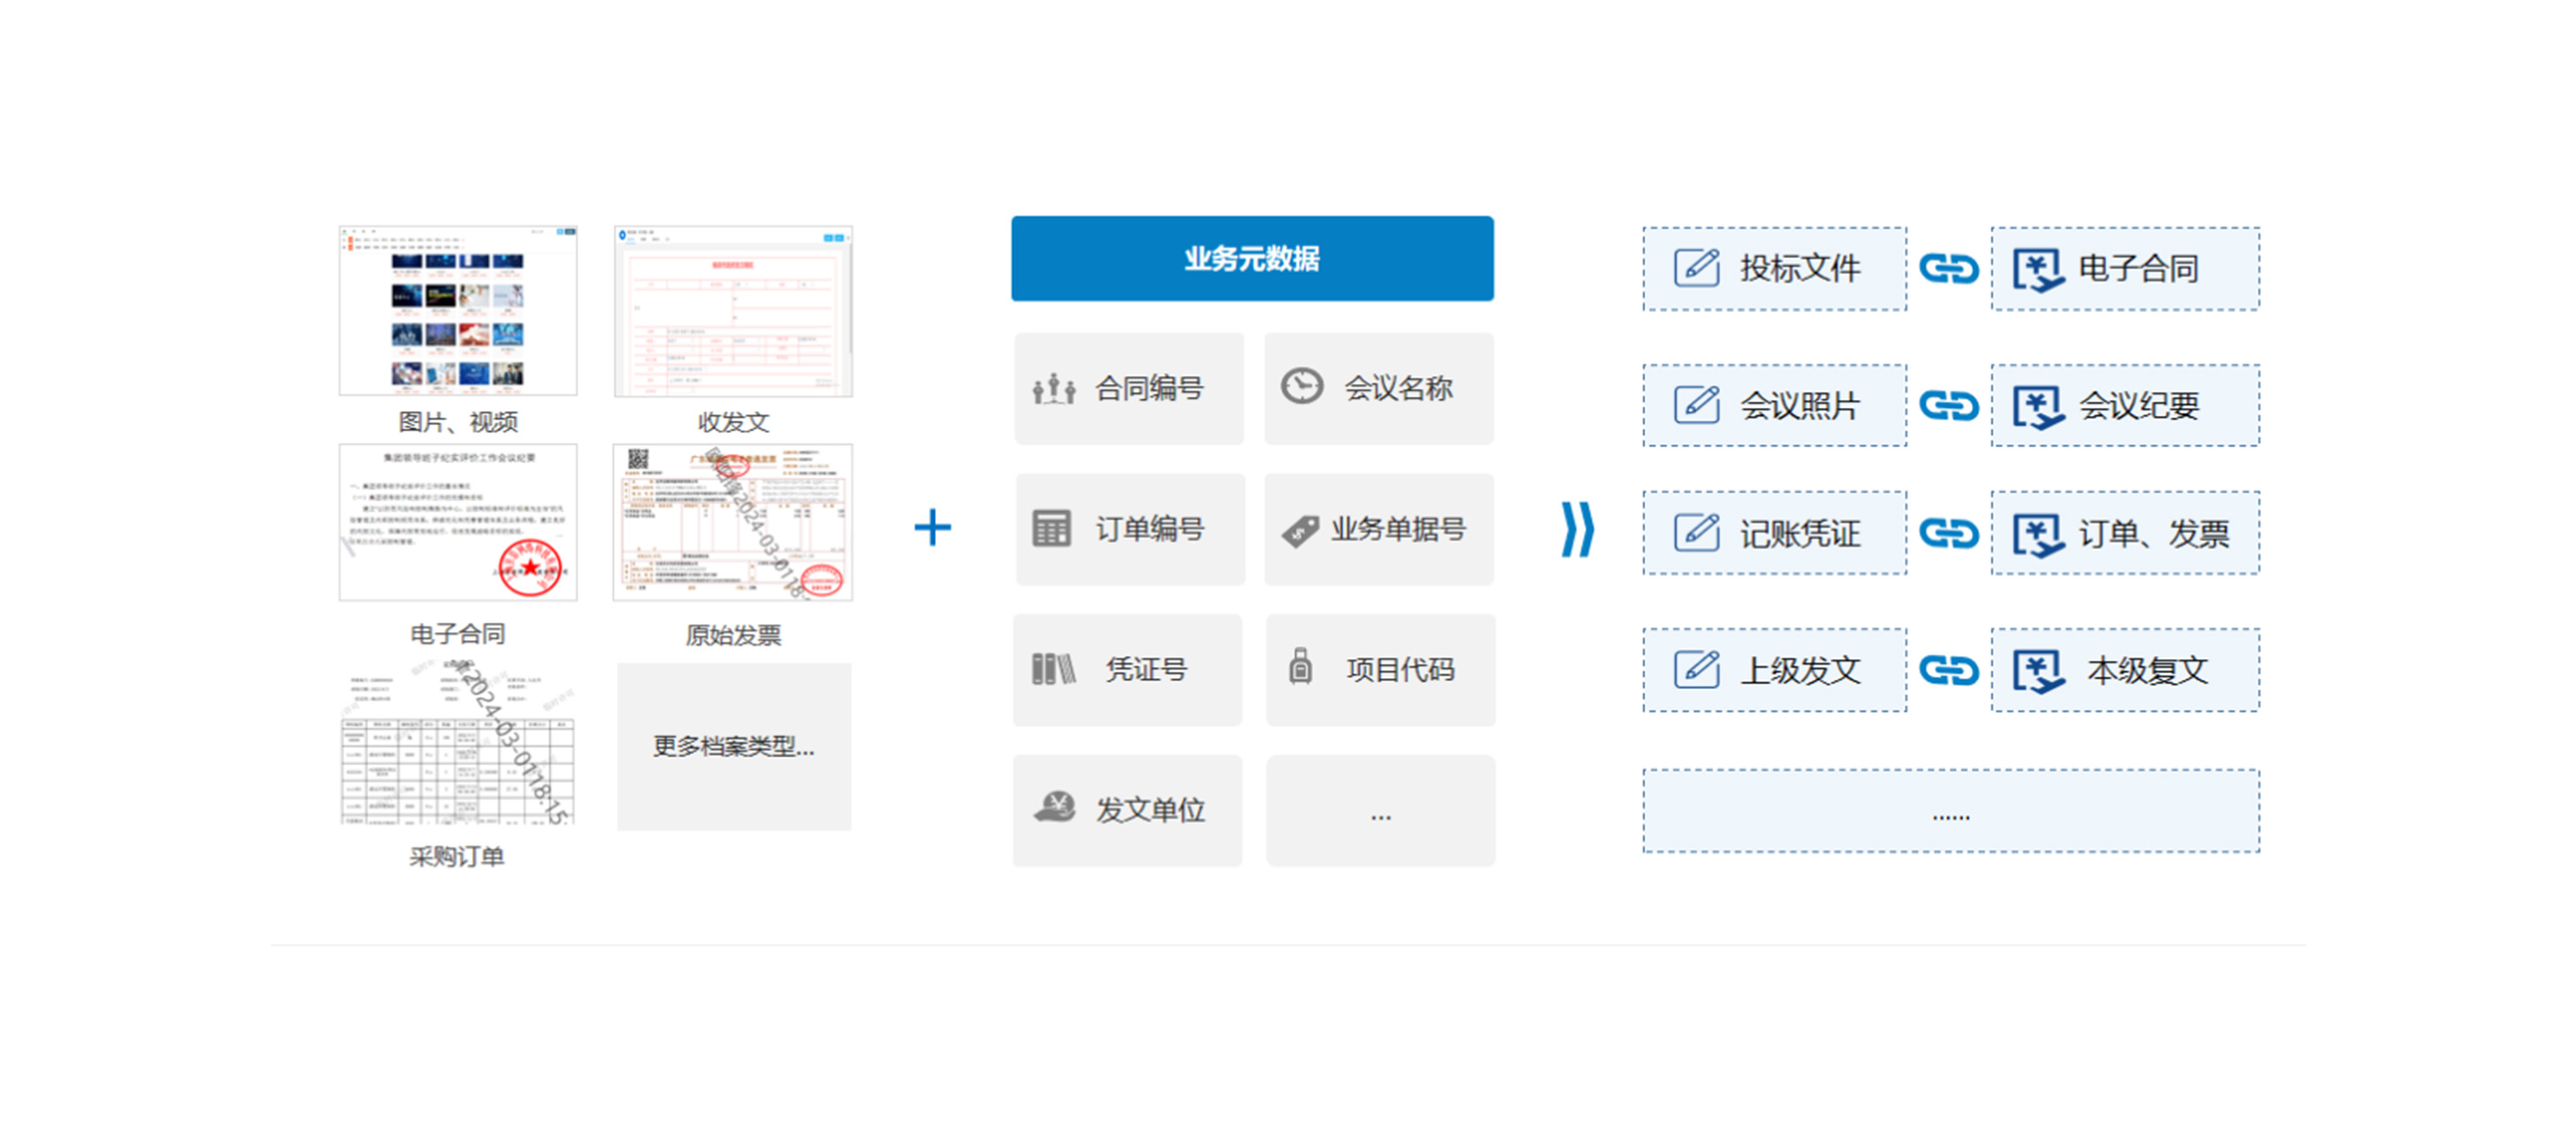Click the double chevron arrow icon
The height and width of the screenshot is (1132, 2576).
tap(1577, 529)
